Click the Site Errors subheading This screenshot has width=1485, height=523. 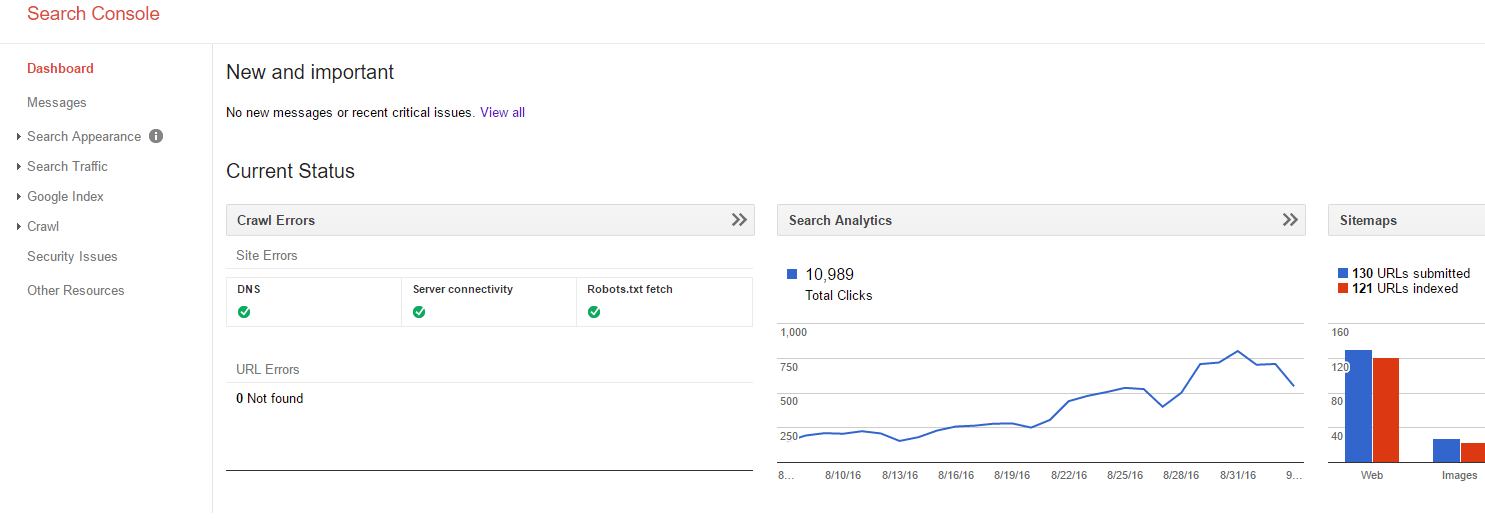[267, 256]
